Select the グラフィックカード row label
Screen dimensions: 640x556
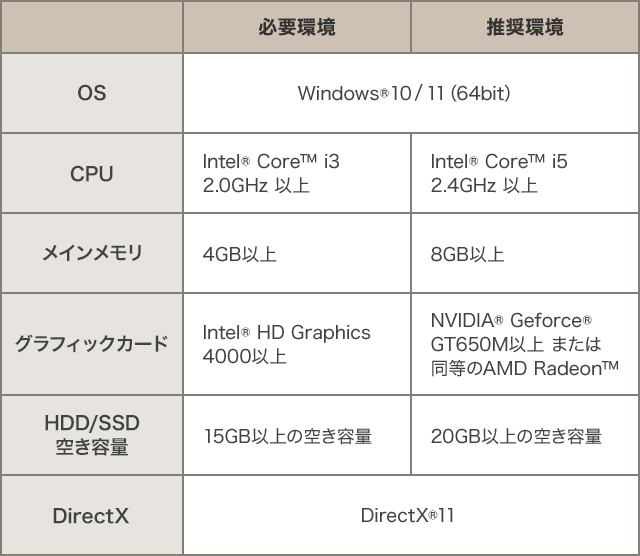tap(92, 344)
